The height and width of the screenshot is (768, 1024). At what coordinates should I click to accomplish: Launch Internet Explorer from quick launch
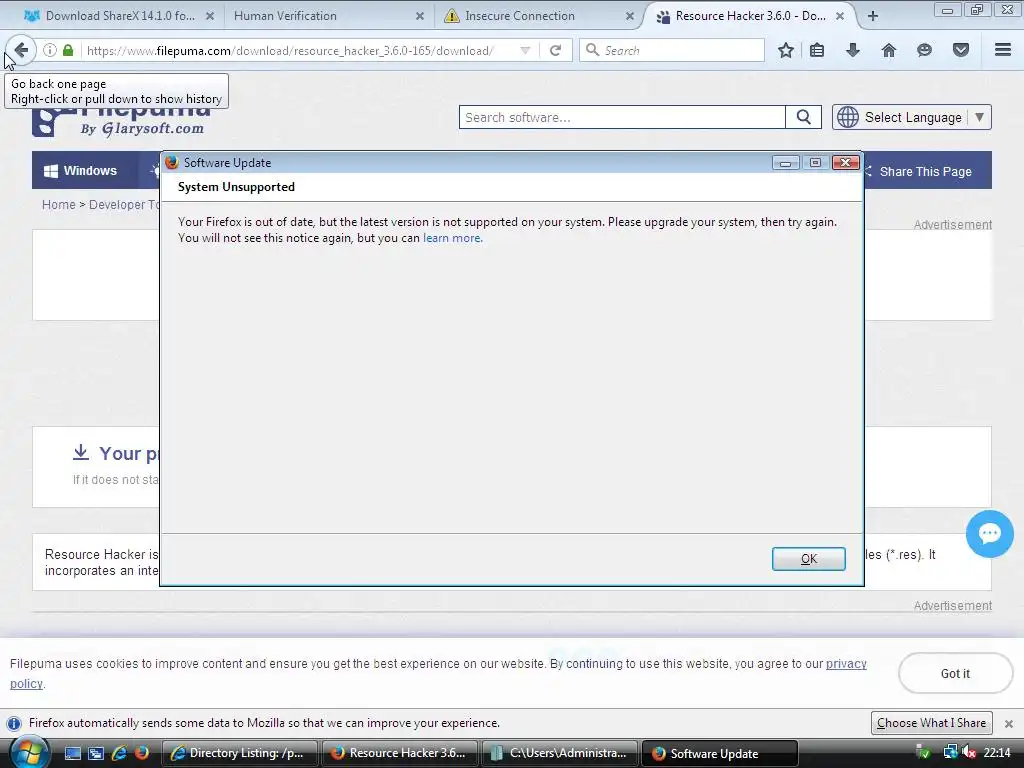(x=119, y=753)
